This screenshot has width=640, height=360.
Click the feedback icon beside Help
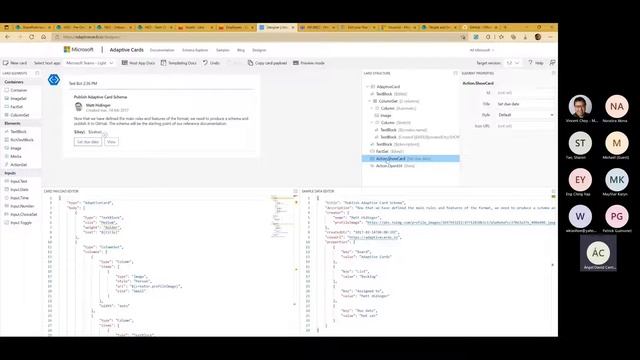(x=552, y=63)
